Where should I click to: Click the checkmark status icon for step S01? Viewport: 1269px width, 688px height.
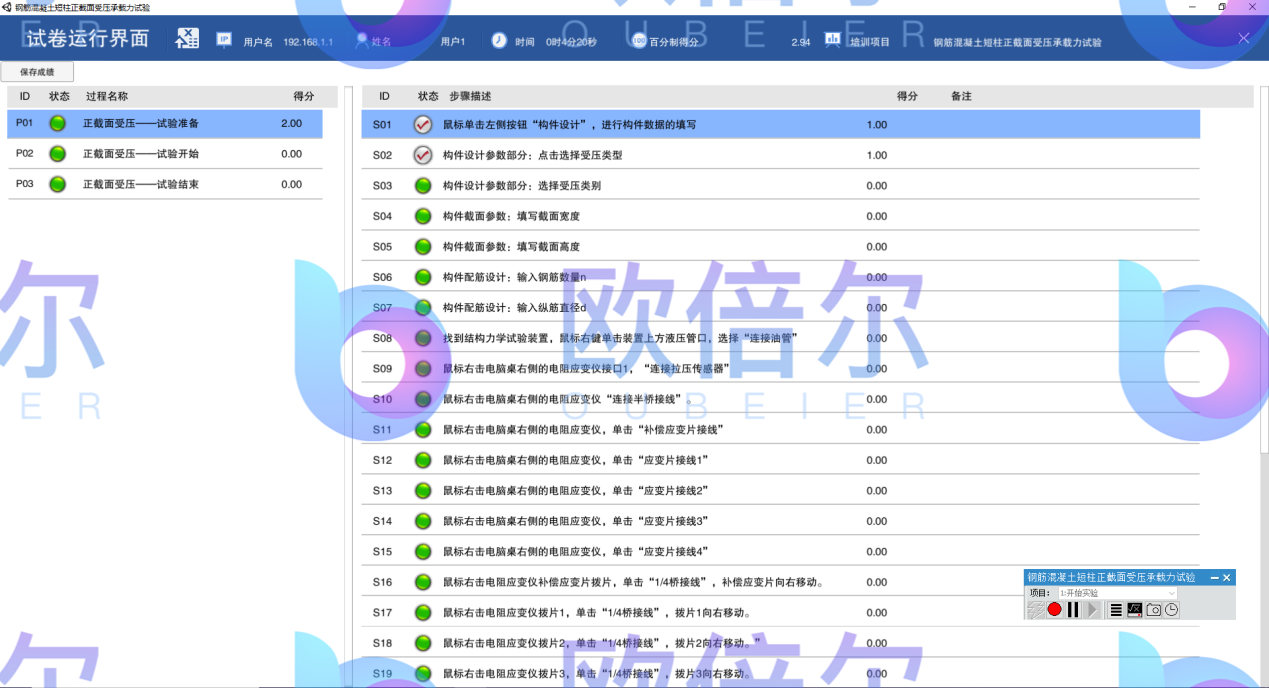[x=423, y=125]
